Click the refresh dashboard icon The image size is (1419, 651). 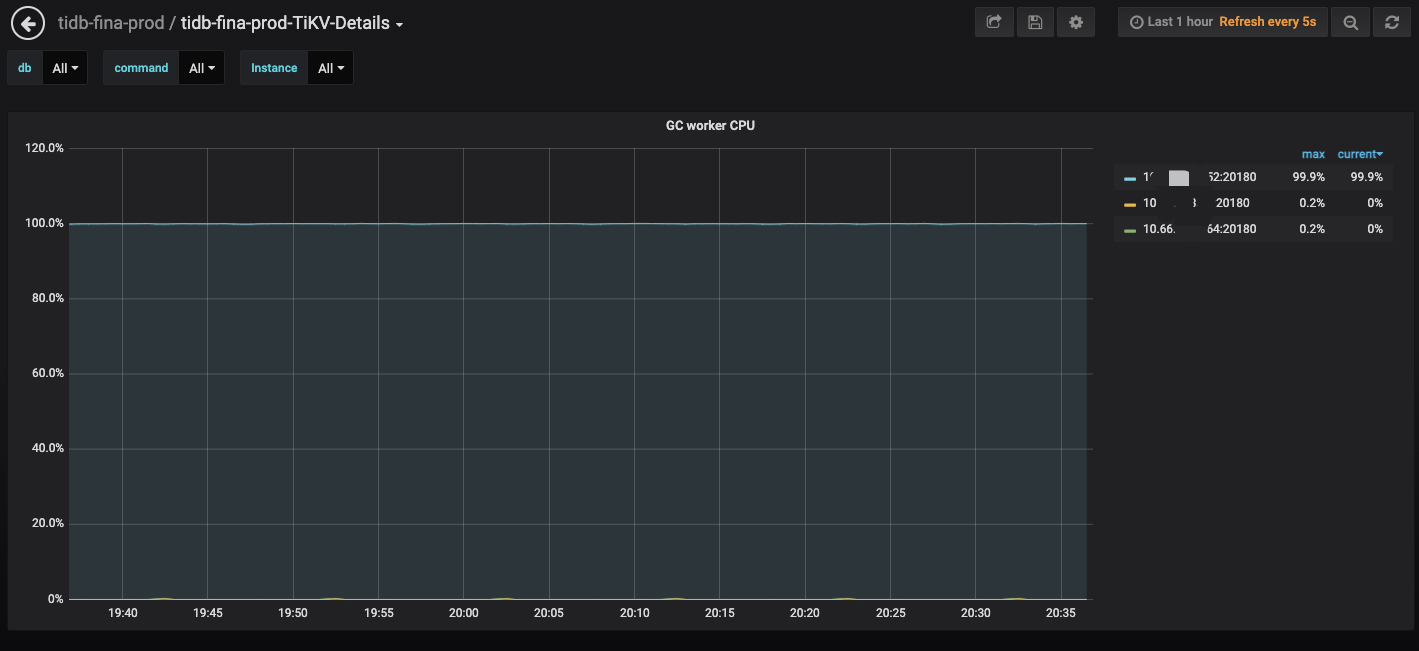tap(1392, 22)
